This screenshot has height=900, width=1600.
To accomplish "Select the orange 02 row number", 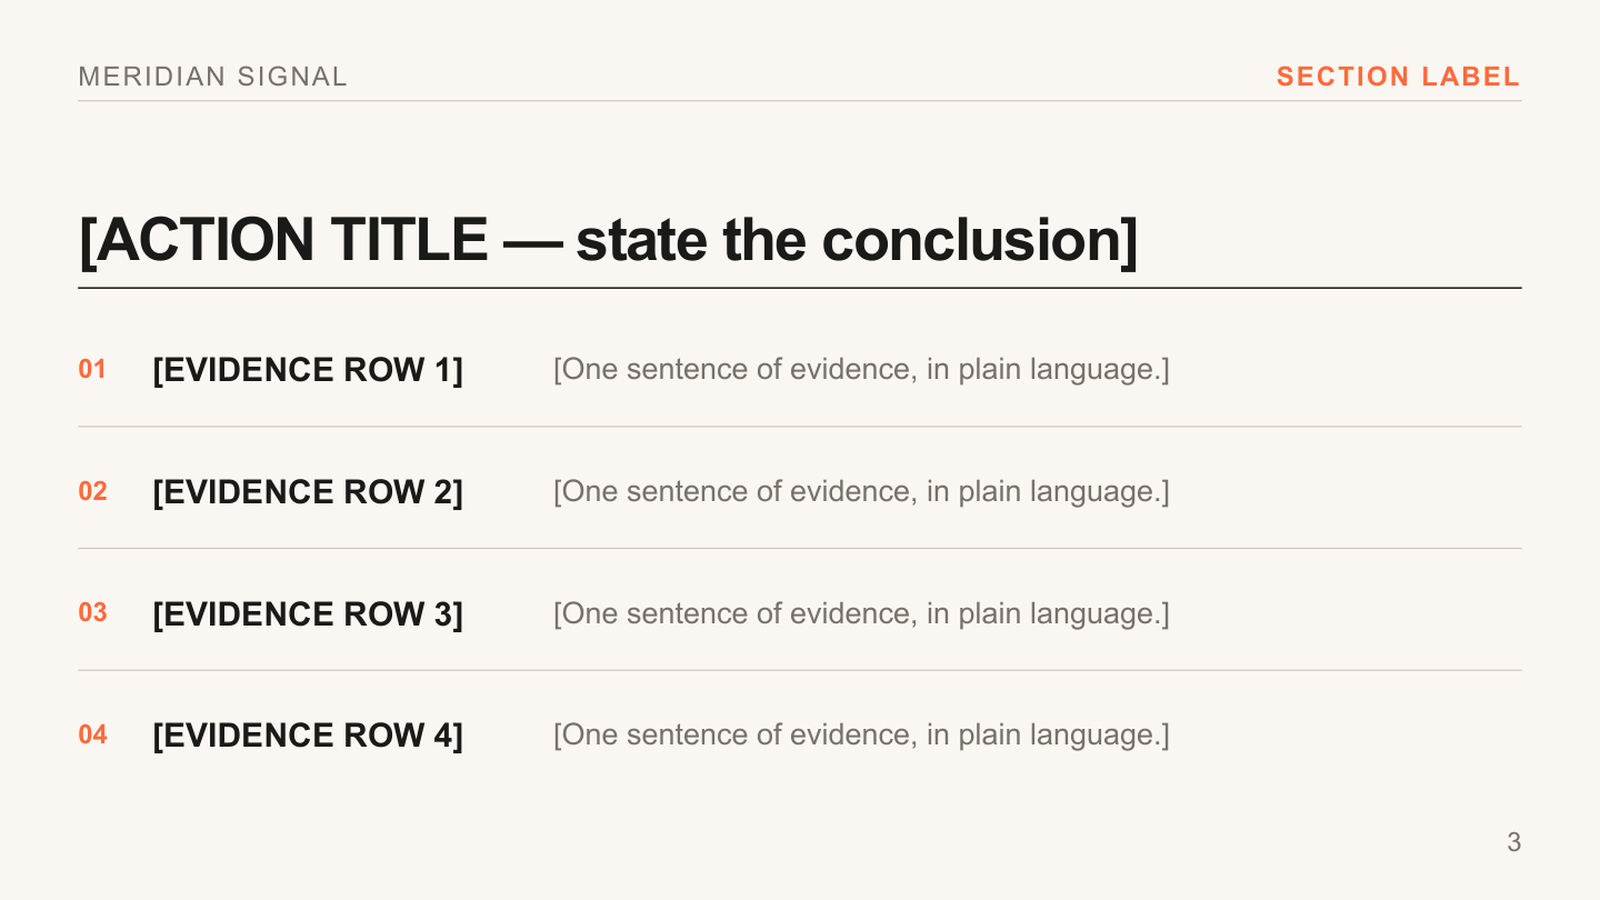I will coord(92,491).
